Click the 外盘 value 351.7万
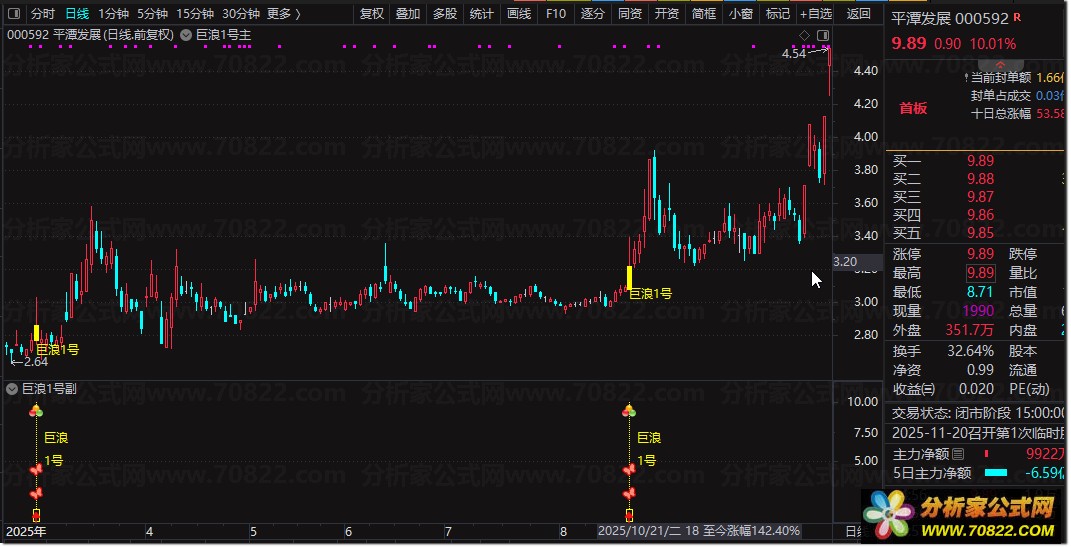Image resolution: width=1071 pixels, height=547 pixels. pyautogui.click(x=969, y=330)
